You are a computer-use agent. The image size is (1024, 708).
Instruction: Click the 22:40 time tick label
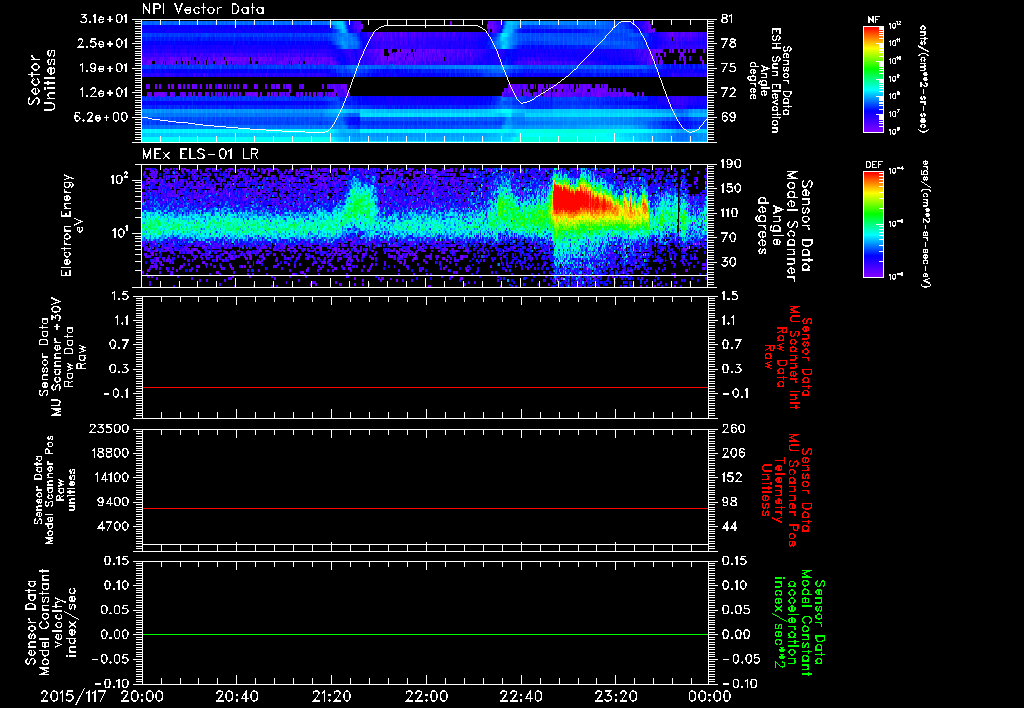pos(520,696)
